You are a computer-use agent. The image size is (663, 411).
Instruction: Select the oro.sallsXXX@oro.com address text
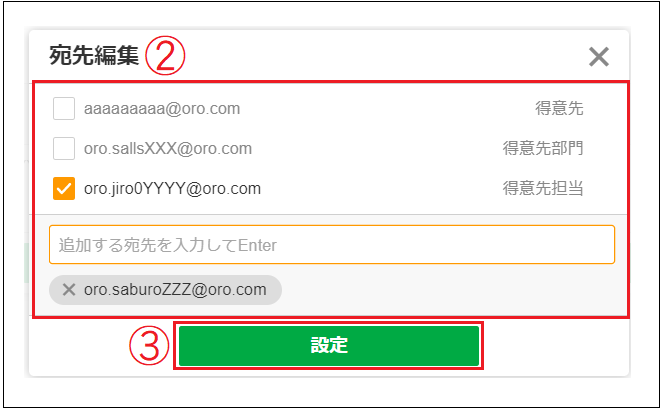click(x=168, y=149)
